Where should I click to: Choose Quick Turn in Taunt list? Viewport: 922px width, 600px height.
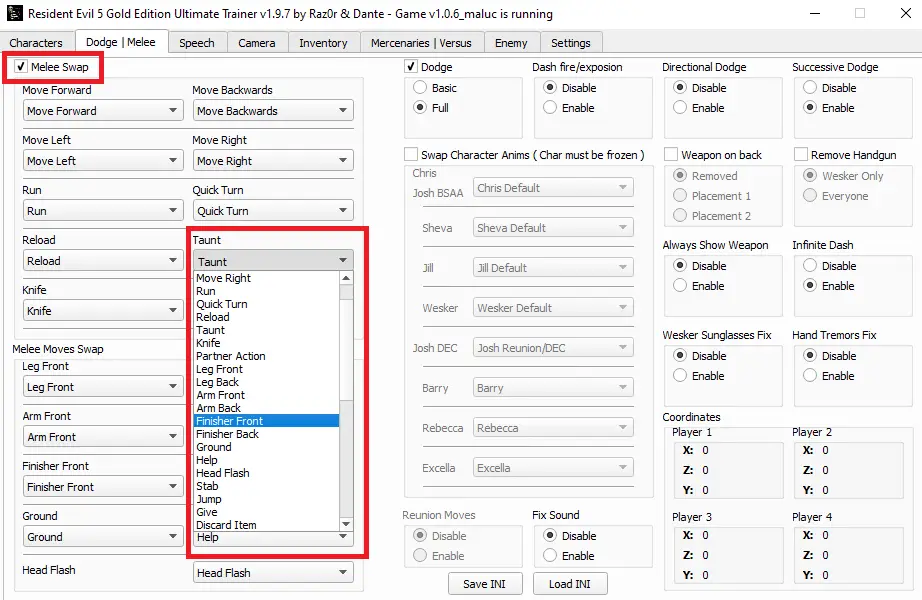point(266,304)
